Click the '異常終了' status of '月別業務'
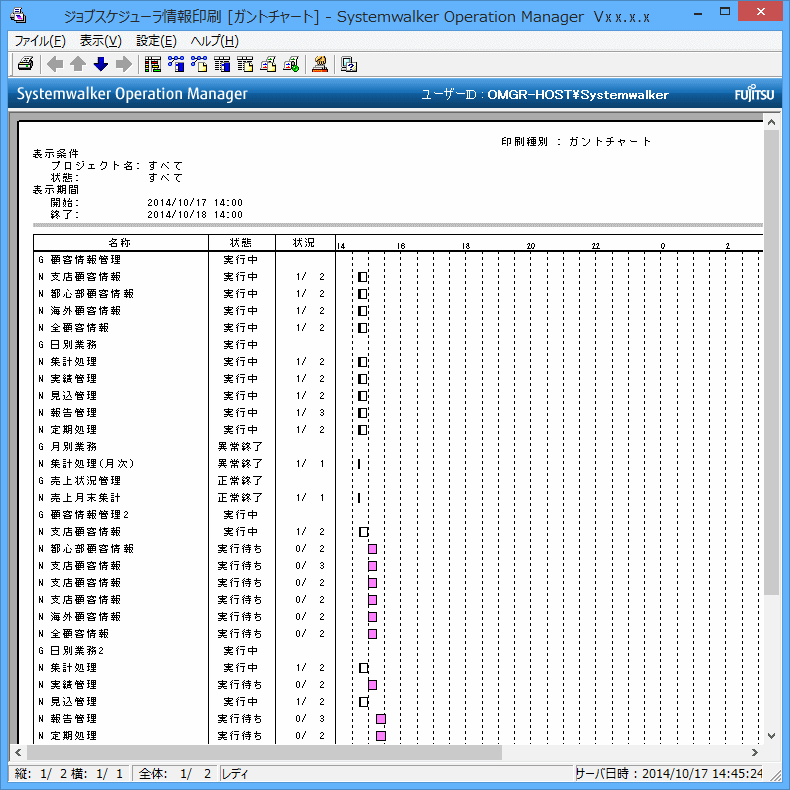 click(240, 446)
